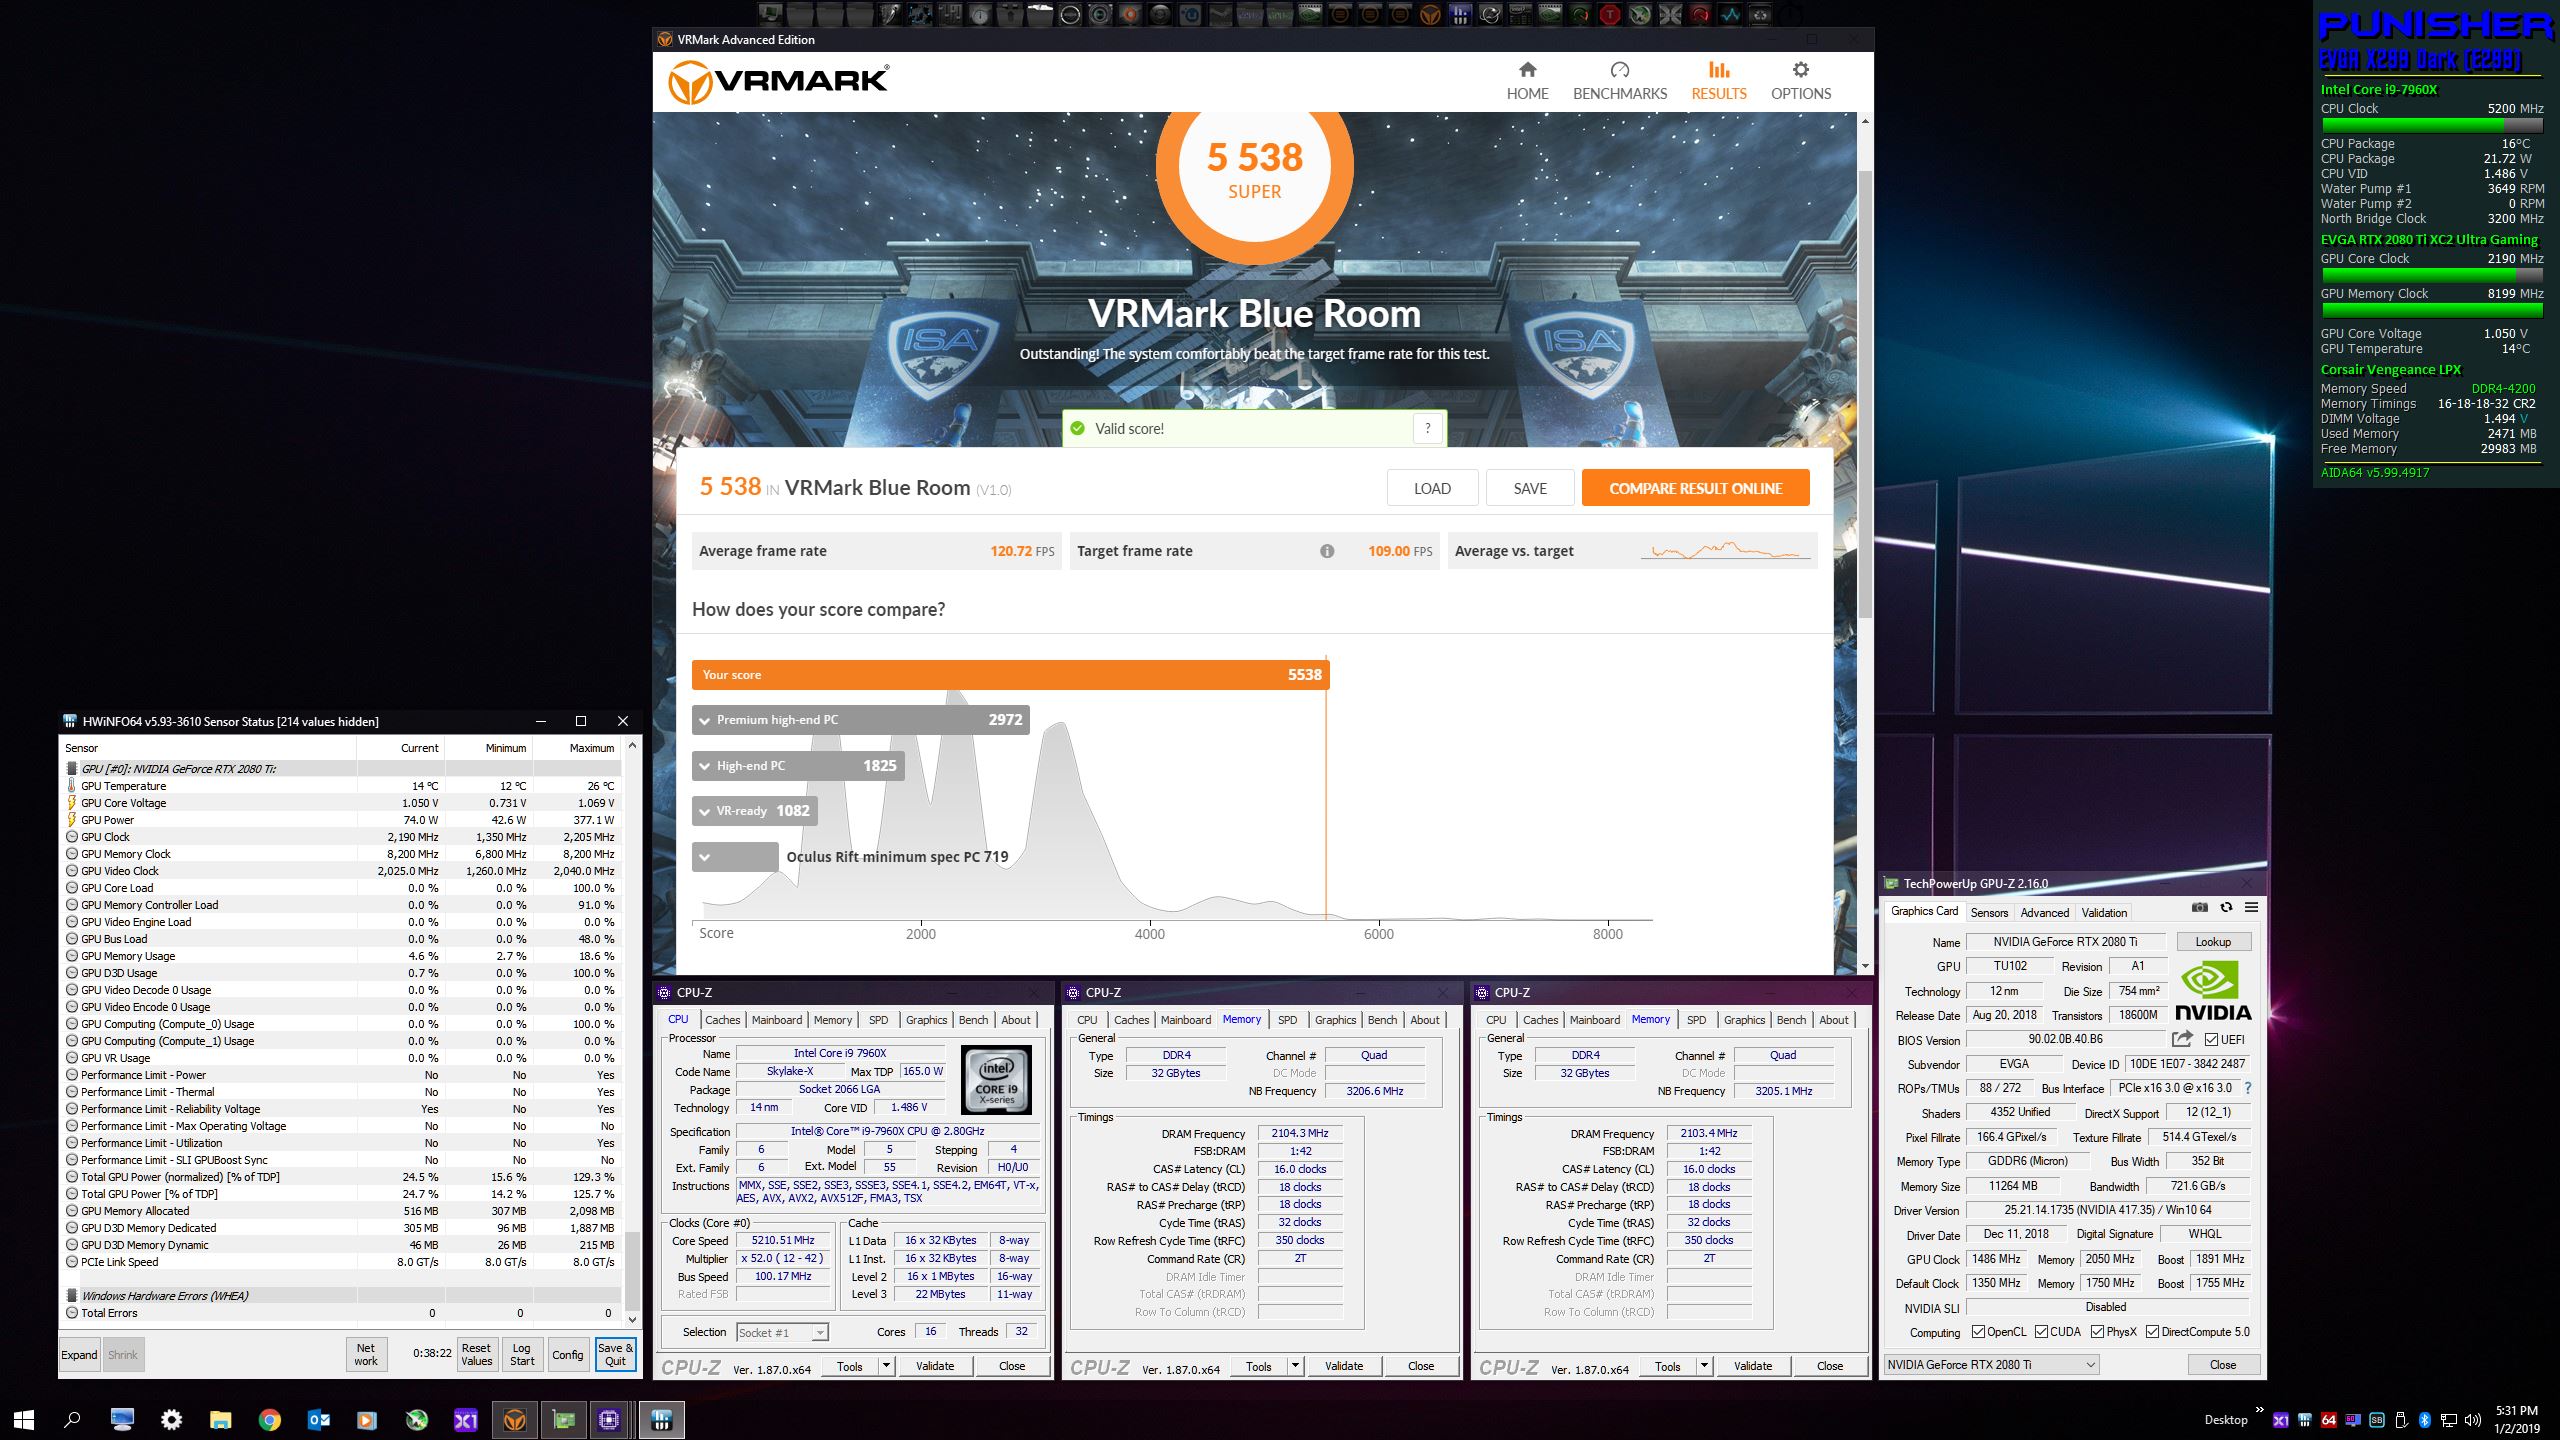Click the Target frame rate info icon

click(x=1327, y=551)
